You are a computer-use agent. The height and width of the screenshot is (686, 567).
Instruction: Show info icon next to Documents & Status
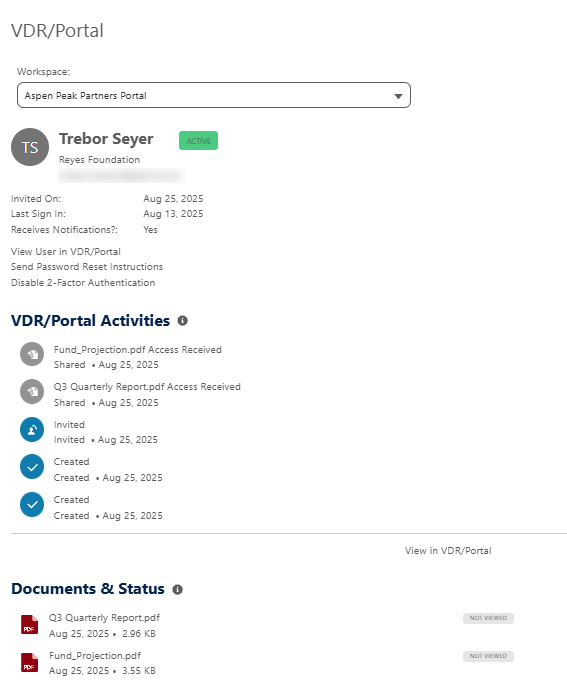click(177, 589)
